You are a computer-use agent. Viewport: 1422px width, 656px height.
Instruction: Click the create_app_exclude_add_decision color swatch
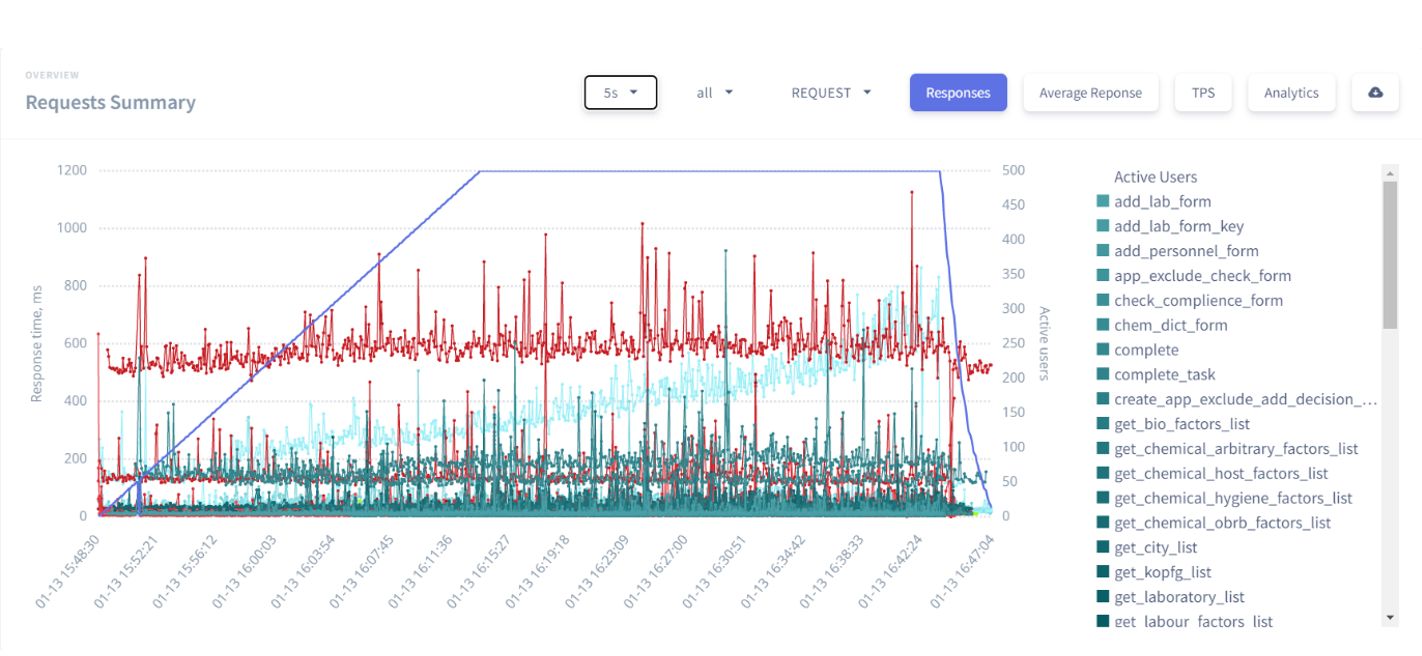pos(1103,399)
